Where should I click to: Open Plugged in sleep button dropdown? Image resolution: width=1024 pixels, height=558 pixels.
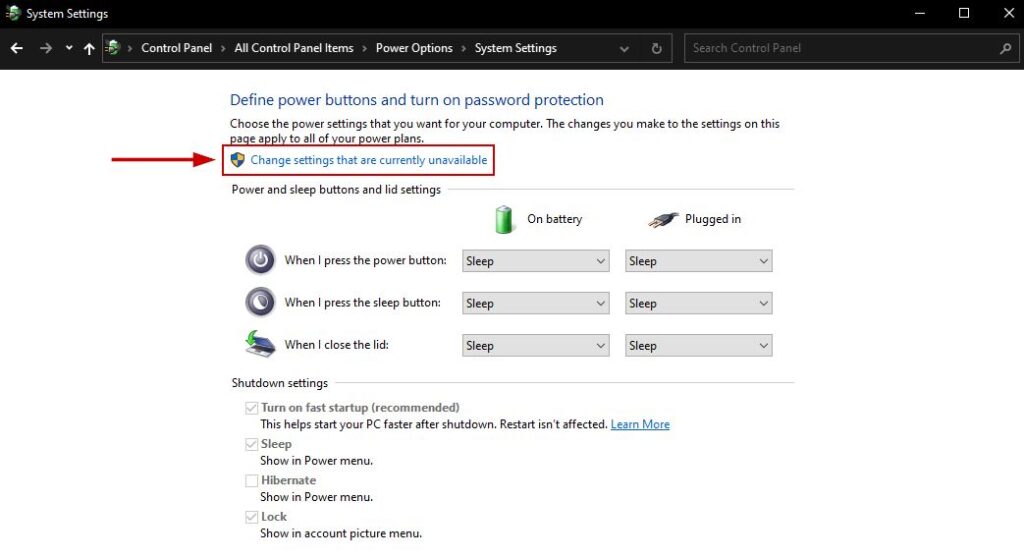pyautogui.click(x=699, y=303)
